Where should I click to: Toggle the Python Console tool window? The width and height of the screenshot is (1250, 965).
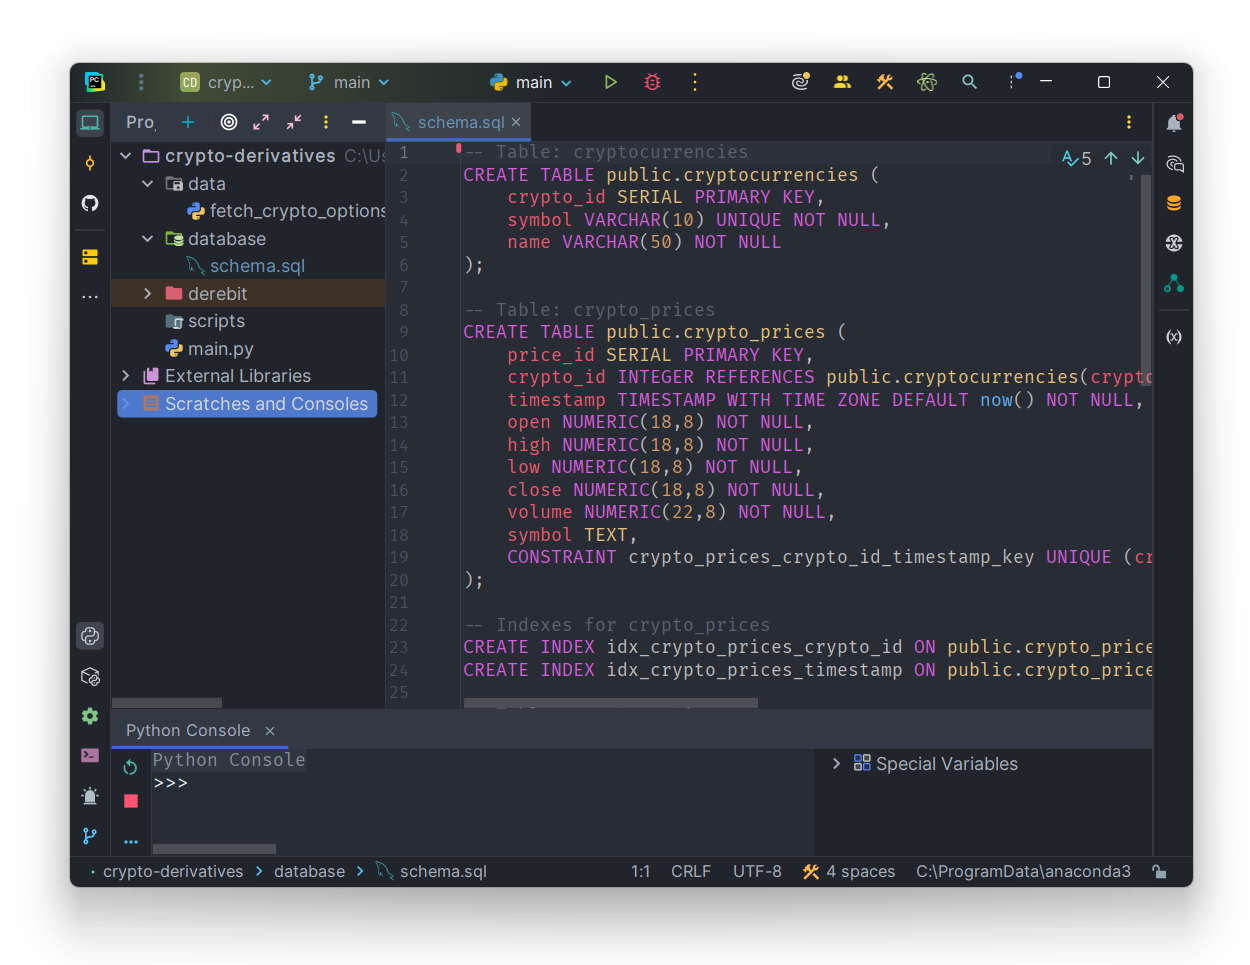tap(90, 636)
